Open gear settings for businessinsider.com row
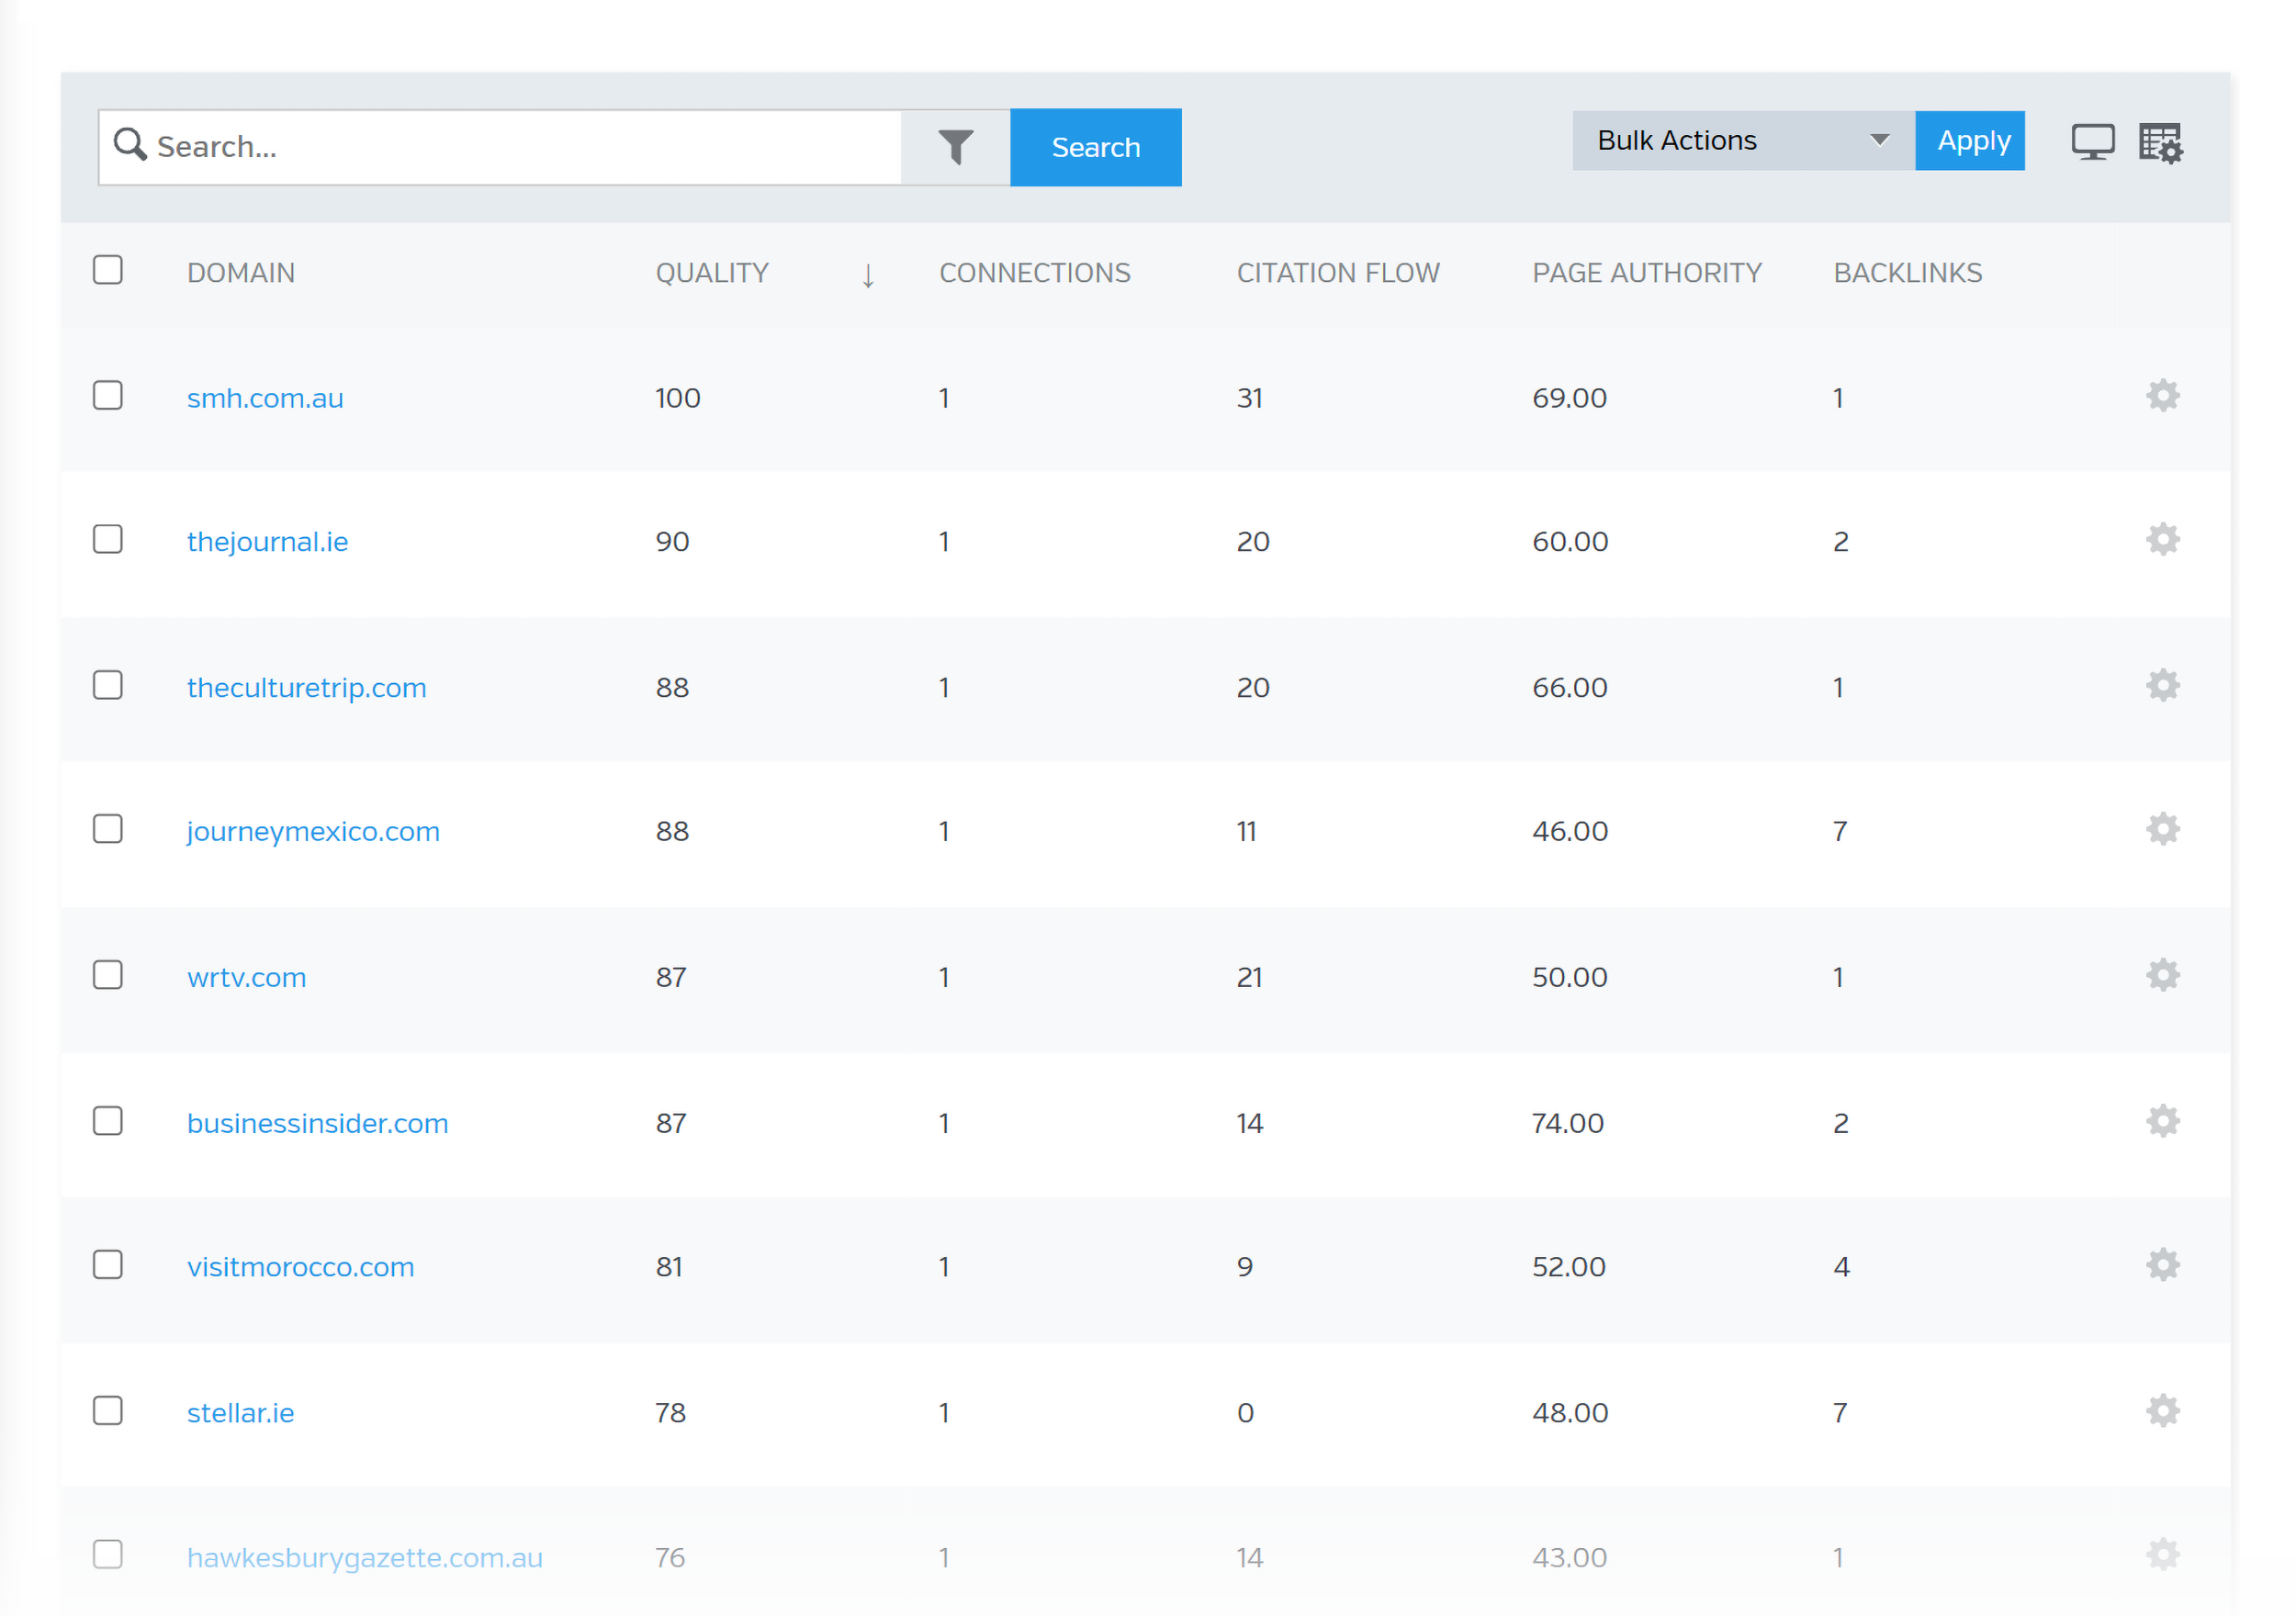Image resolution: width=2296 pixels, height=1616 pixels. [2162, 1122]
